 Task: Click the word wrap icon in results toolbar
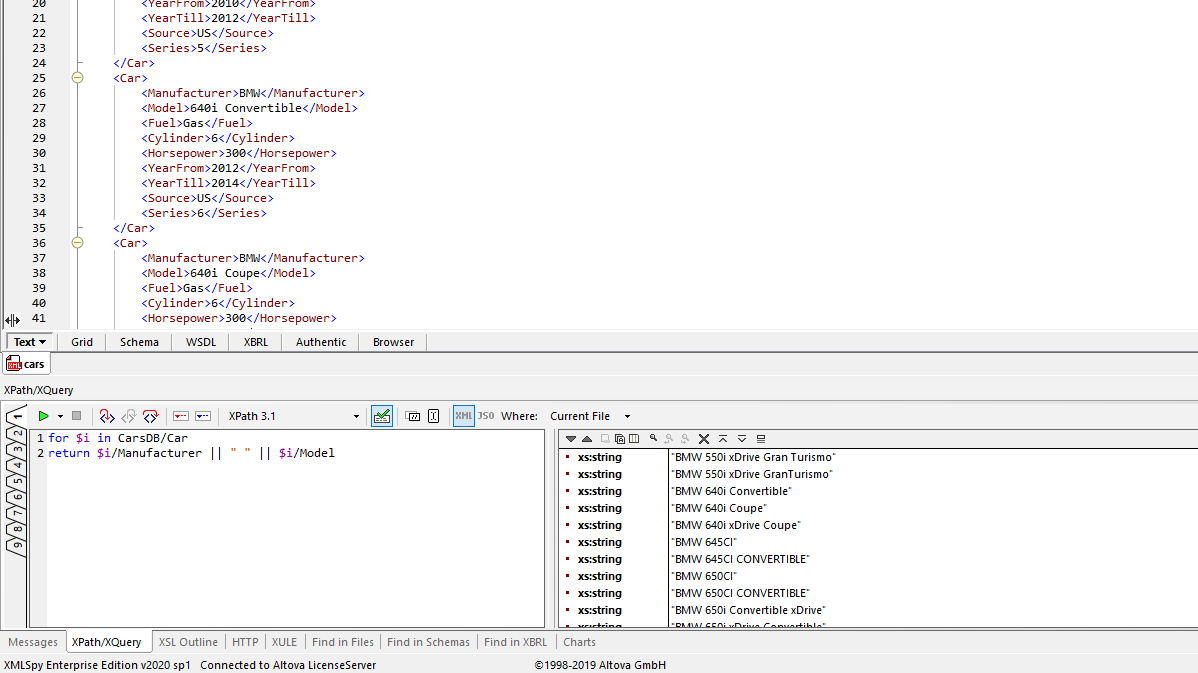761,438
